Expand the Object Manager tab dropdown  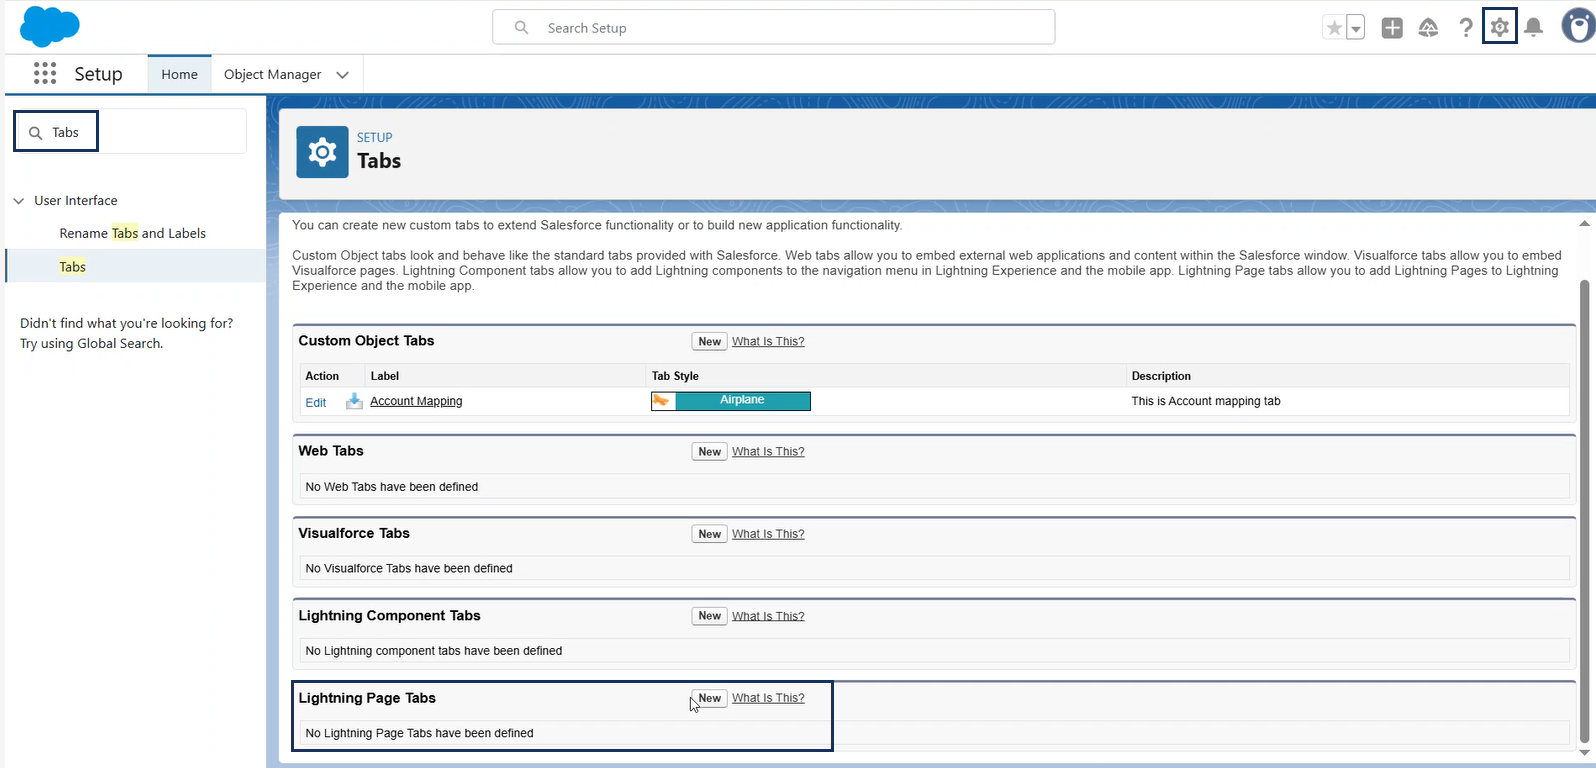point(343,75)
